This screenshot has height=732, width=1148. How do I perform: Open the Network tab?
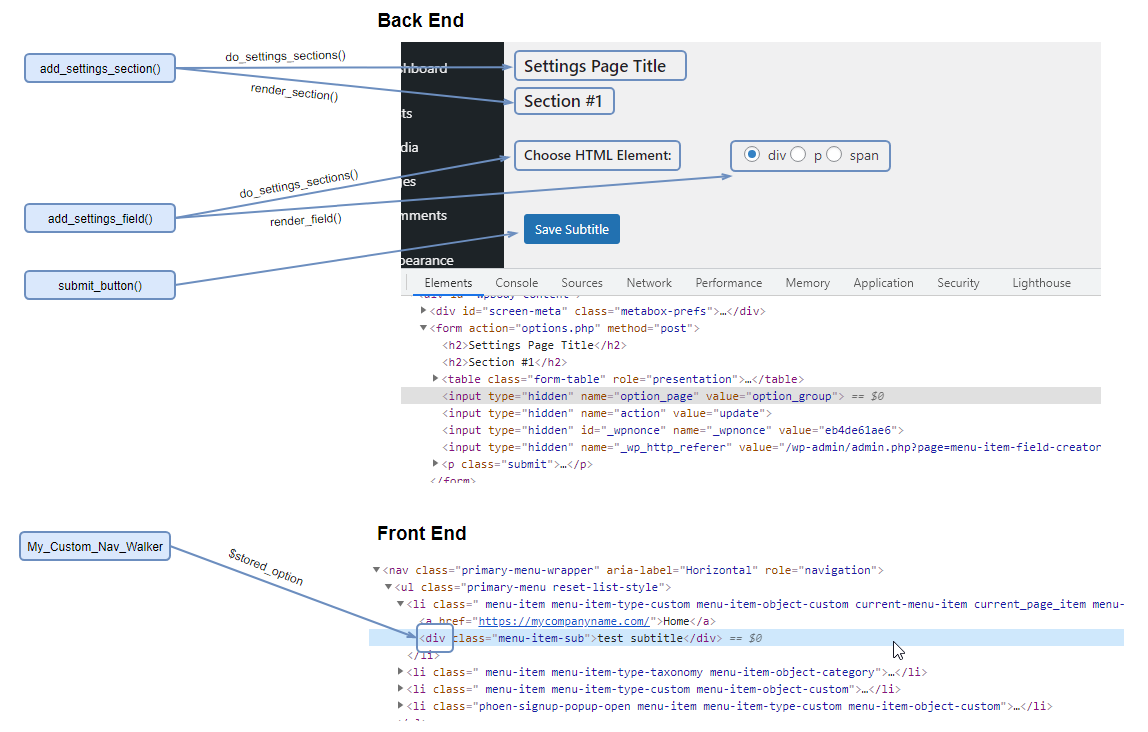pyautogui.click(x=649, y=283)
